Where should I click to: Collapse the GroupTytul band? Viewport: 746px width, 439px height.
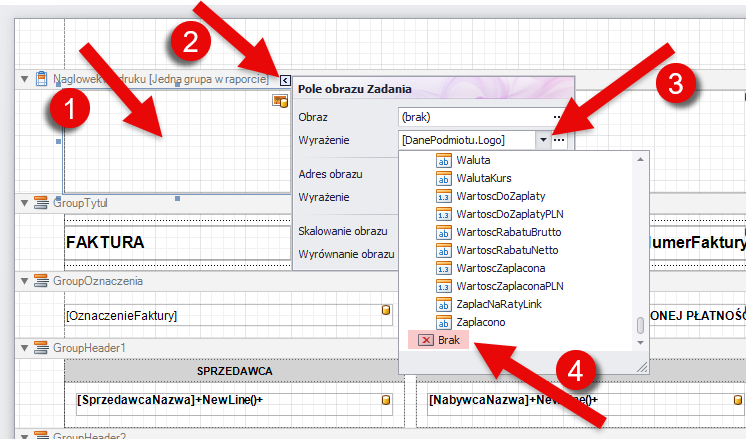click(x=24, y=203)
